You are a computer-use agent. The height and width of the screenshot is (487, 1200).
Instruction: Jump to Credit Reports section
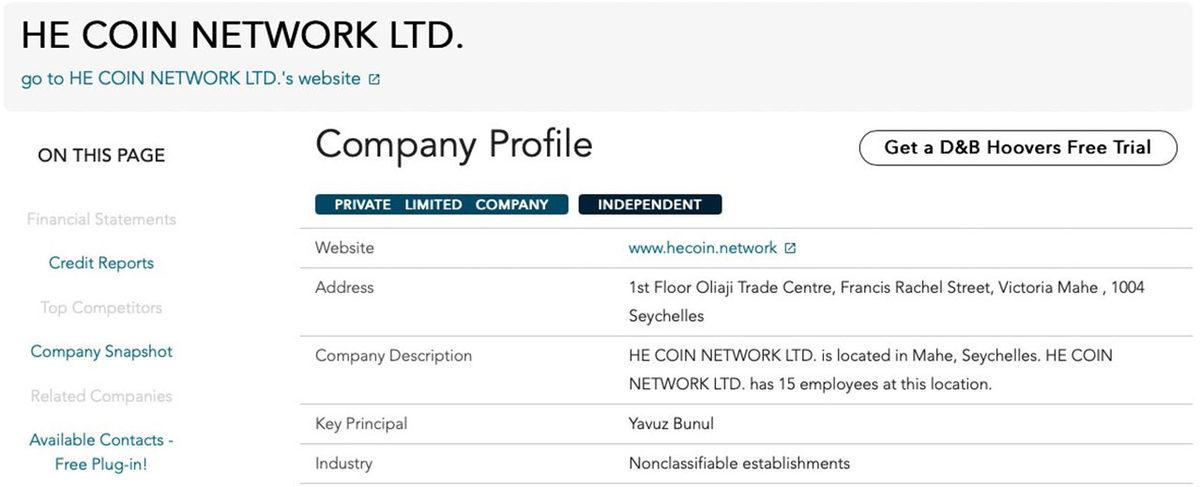tap(101, 263)
